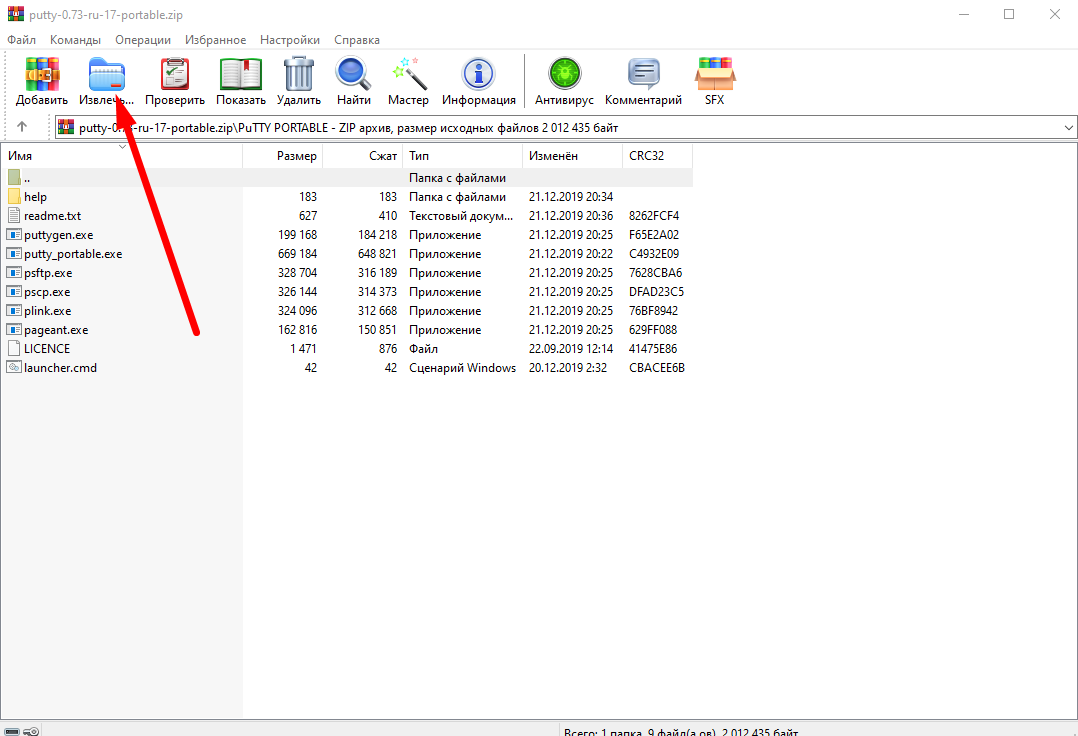Expand the archive path dropdown
The height and width of the screenshot is (736, 1078).
1068,128
